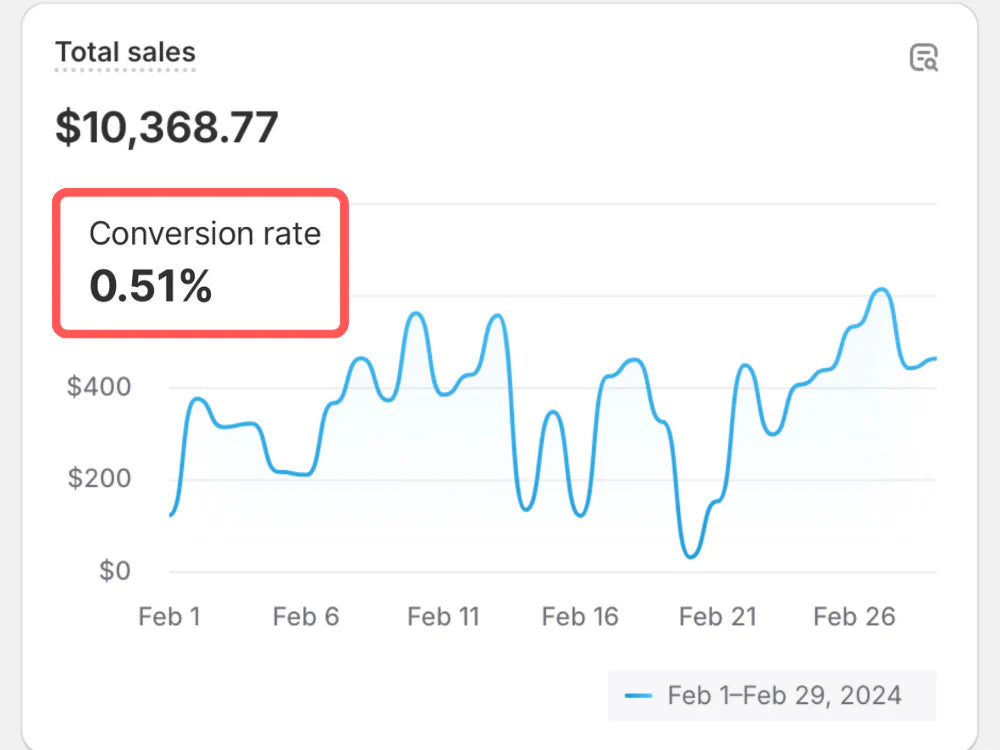
Task: Select the $10,368.77 sales amount
Action: point(166,127)
